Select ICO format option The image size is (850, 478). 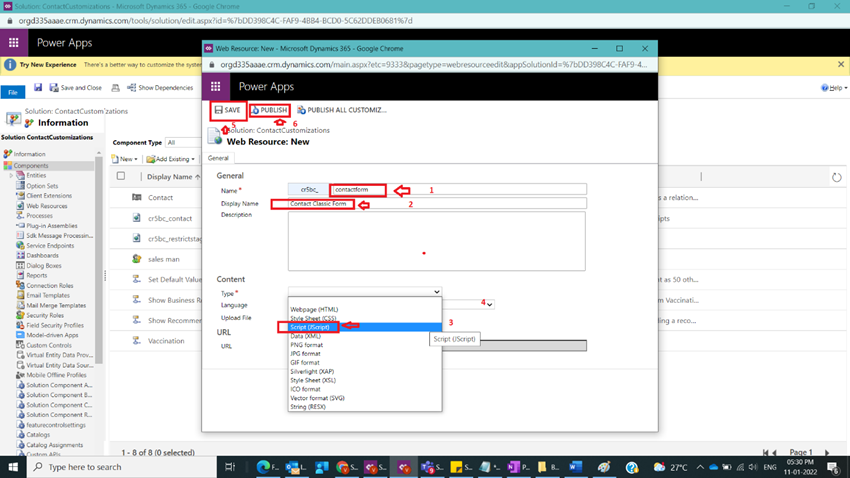coord(305,389)
